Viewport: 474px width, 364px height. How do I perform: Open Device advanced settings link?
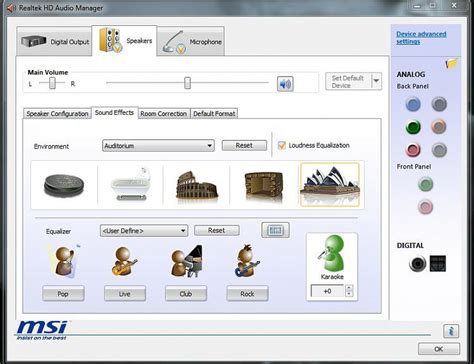click(421, 38)
